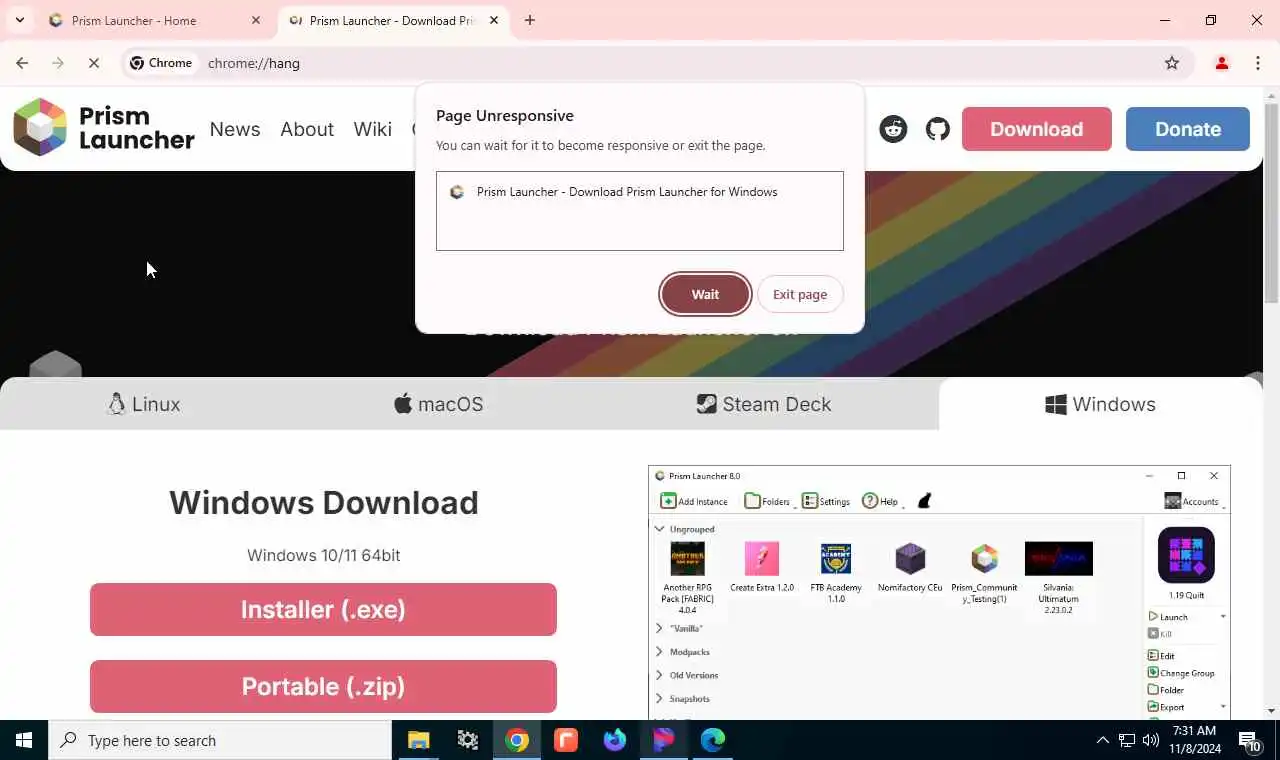Open File Explorer from taskbar

point(418,740)
